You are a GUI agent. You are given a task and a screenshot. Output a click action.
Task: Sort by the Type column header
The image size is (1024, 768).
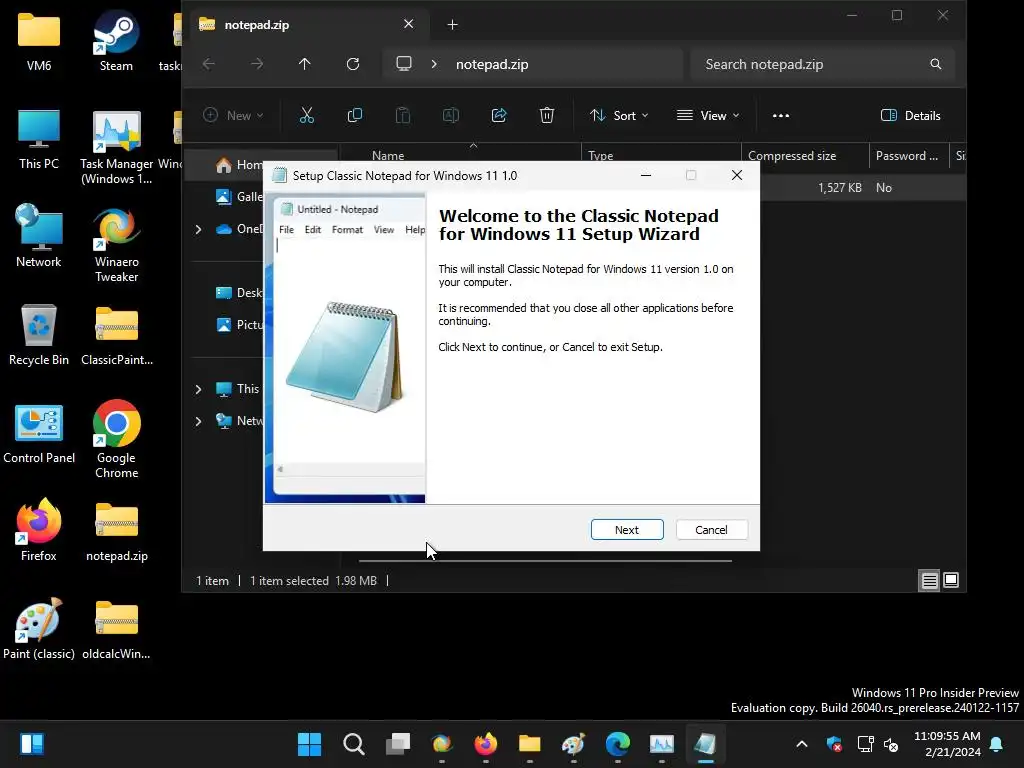[661, 155]
